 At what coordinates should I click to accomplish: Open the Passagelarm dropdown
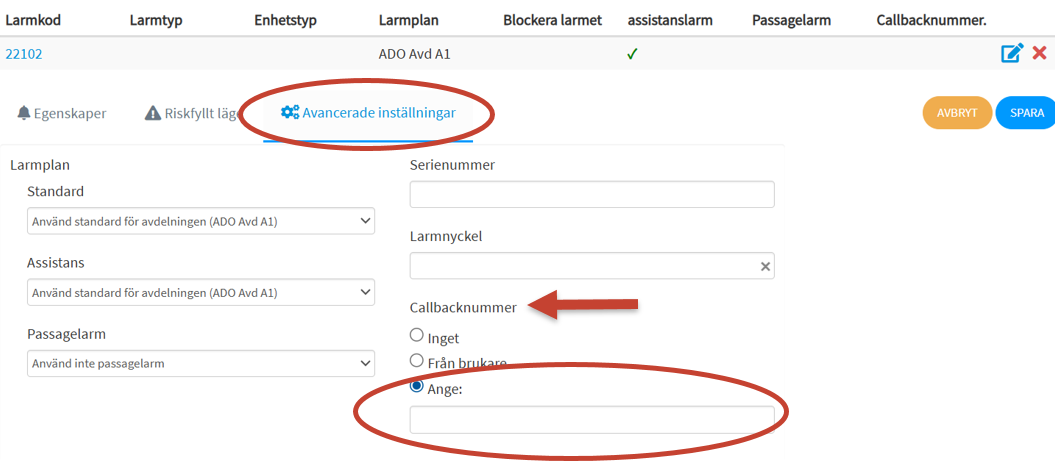(x=201, y=363)
